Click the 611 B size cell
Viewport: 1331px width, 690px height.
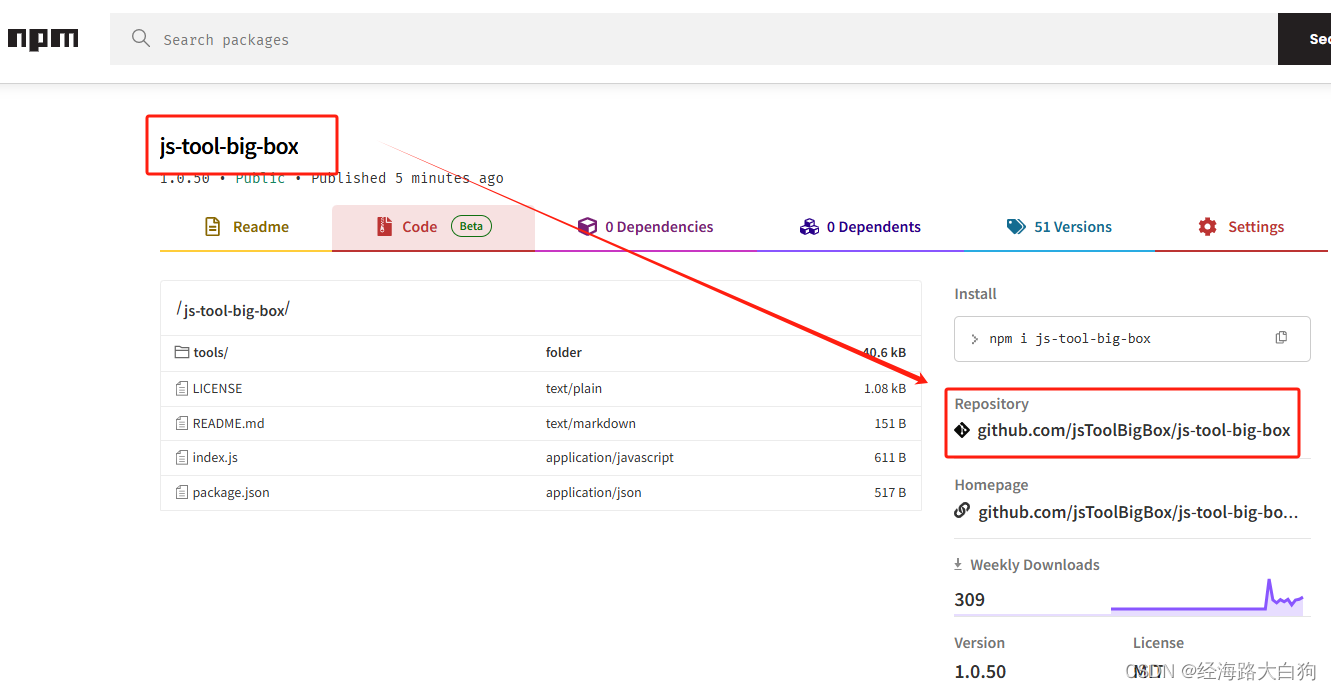[x=890, y=457]
